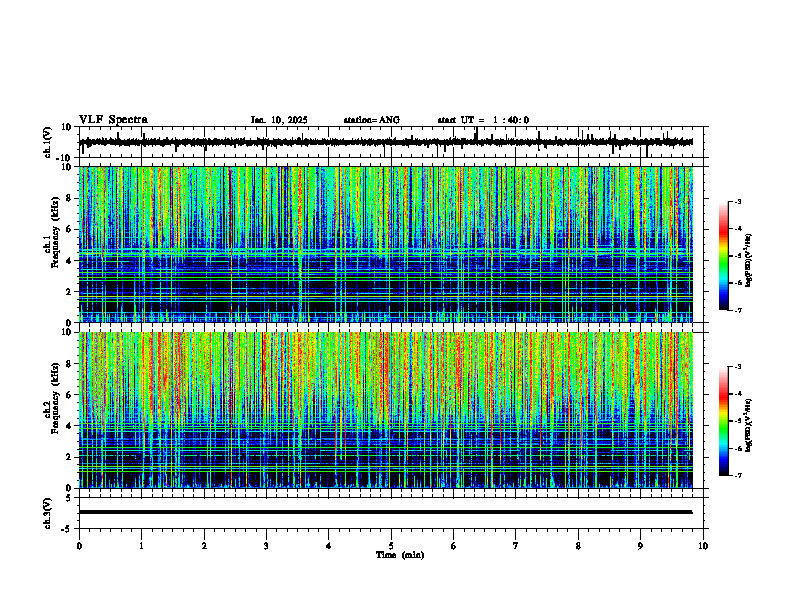792x612 pixels.
Task: Click the "station=ANG" header label
Action: 372,120
